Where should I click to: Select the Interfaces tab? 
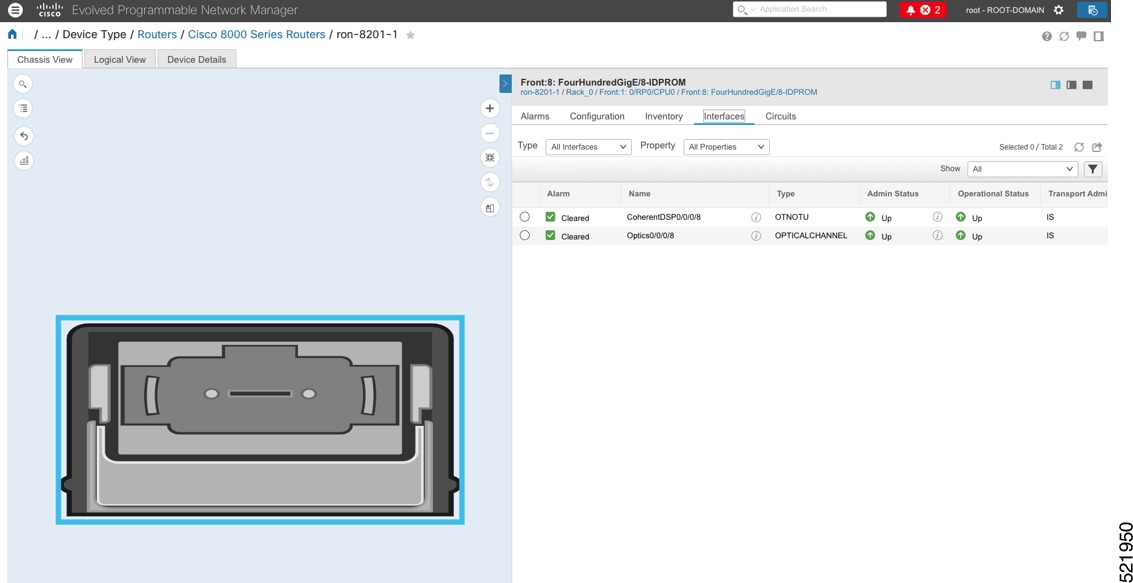(x=724, y=116)
